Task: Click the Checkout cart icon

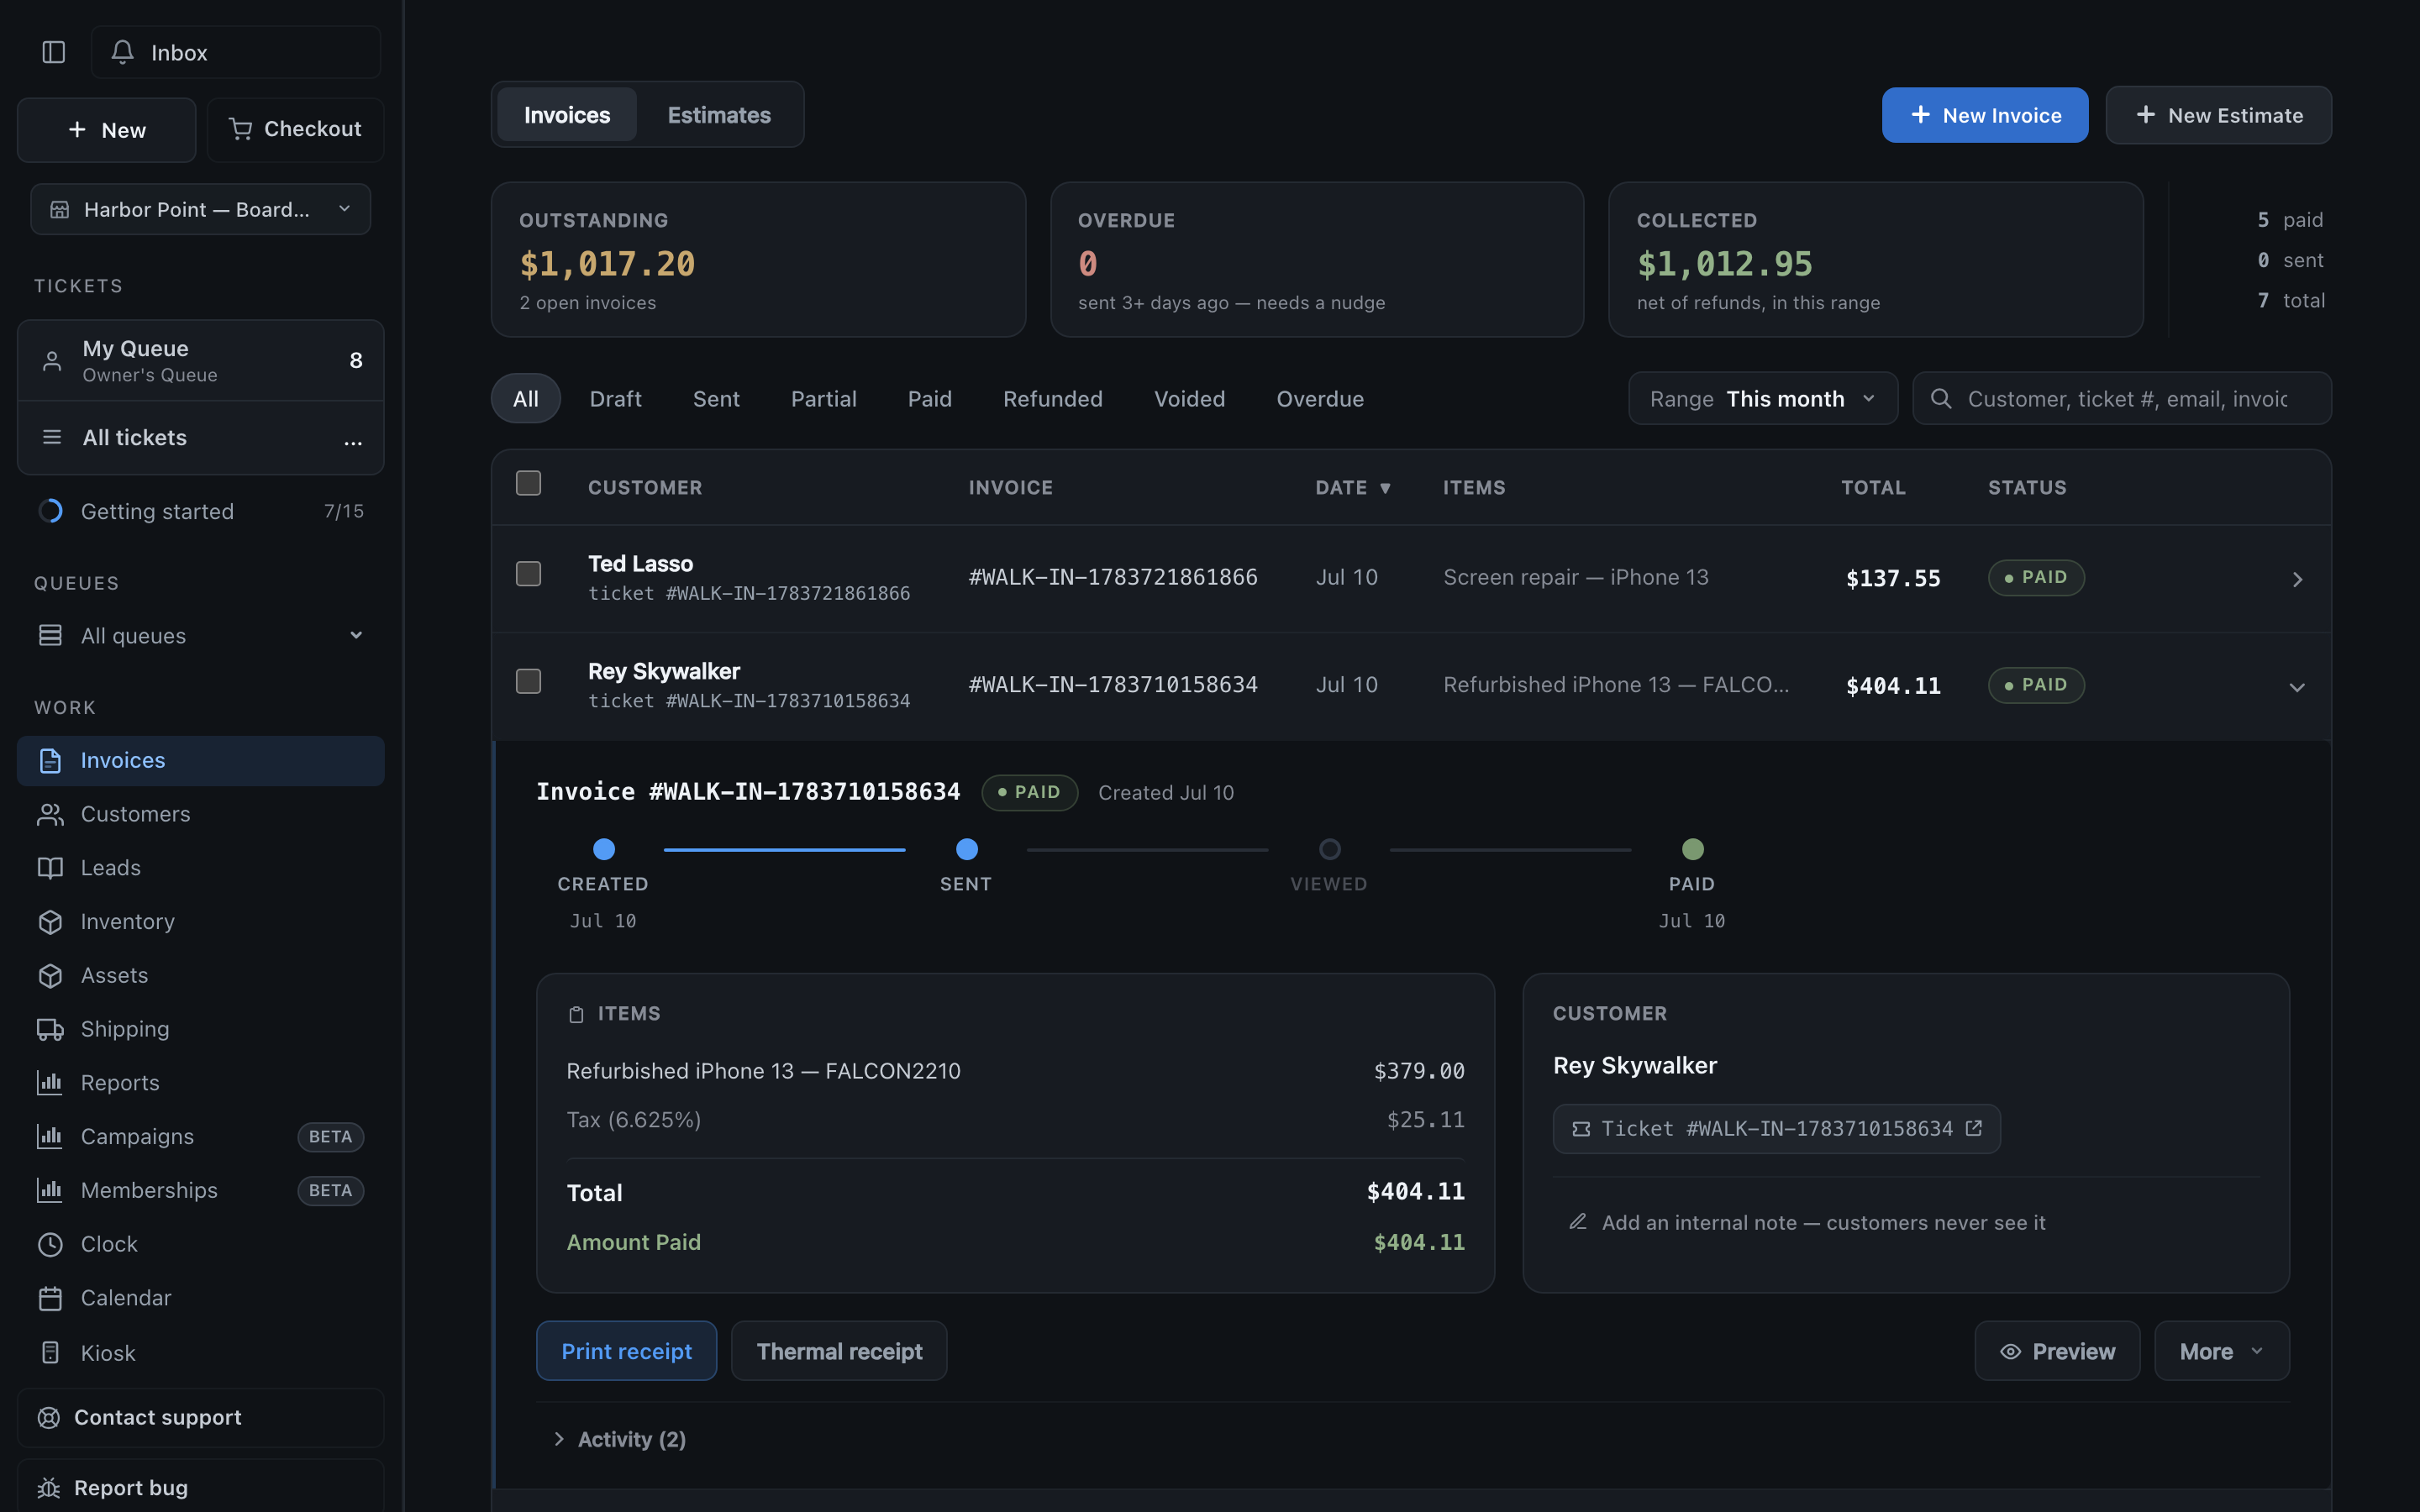Action: pyautogui.click(x=240, y=129)
